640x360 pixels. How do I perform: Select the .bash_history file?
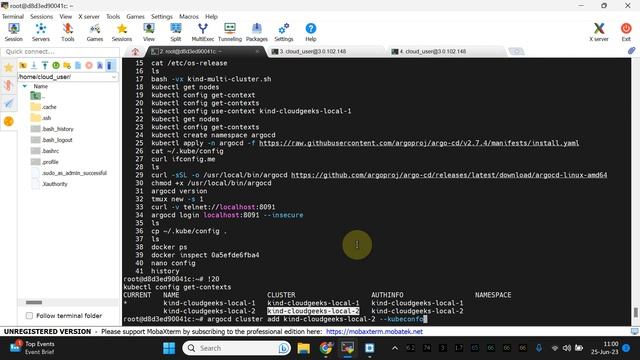pos(52,129)
